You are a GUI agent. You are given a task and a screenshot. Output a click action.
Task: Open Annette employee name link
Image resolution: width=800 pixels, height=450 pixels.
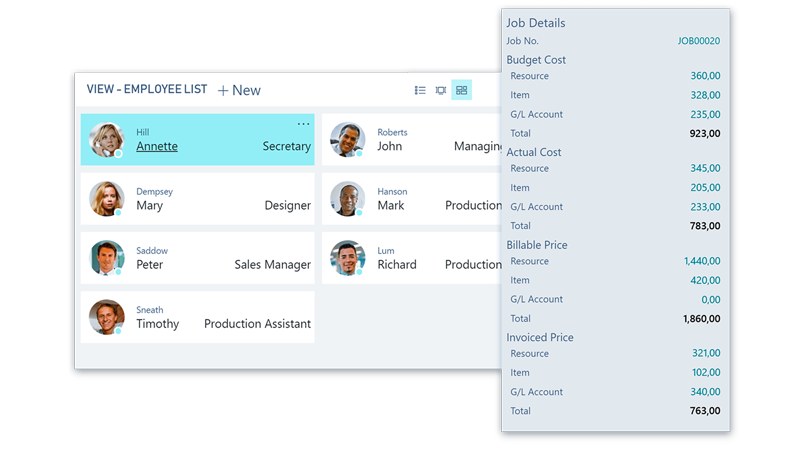pyautogui.click(x=157, y=146)
